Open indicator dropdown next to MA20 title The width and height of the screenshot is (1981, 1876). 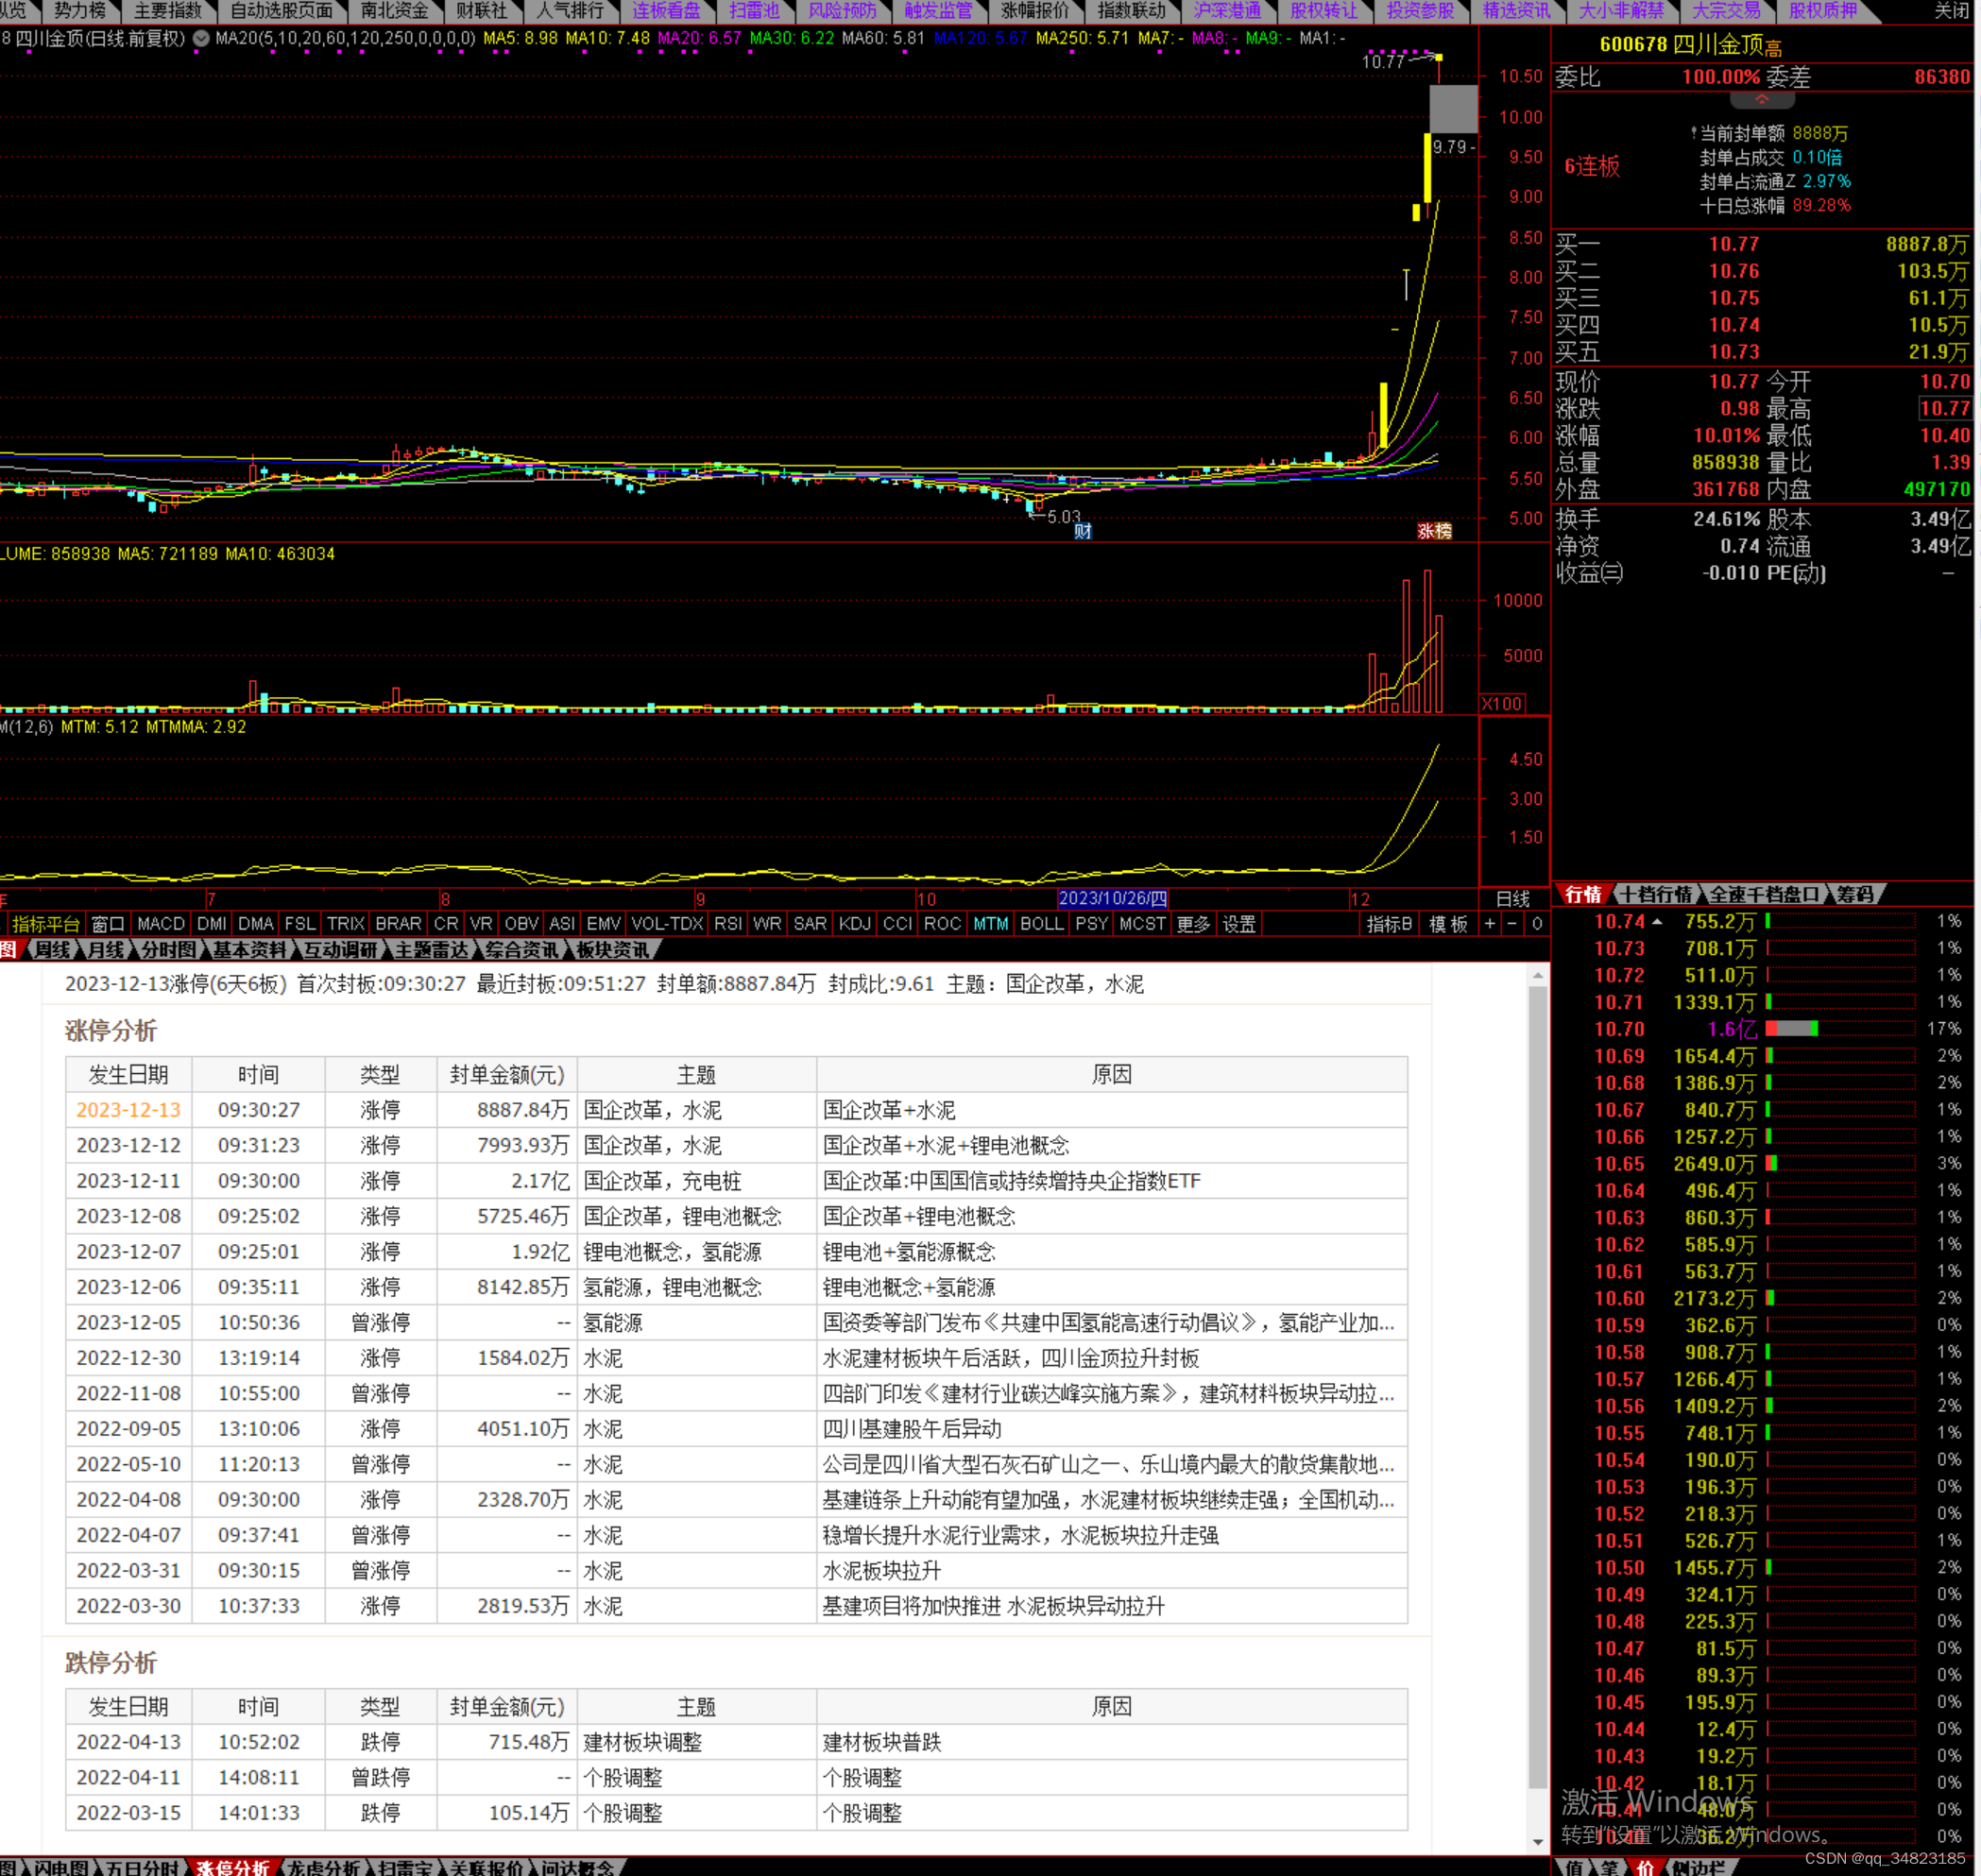click(x=201, y=39)
